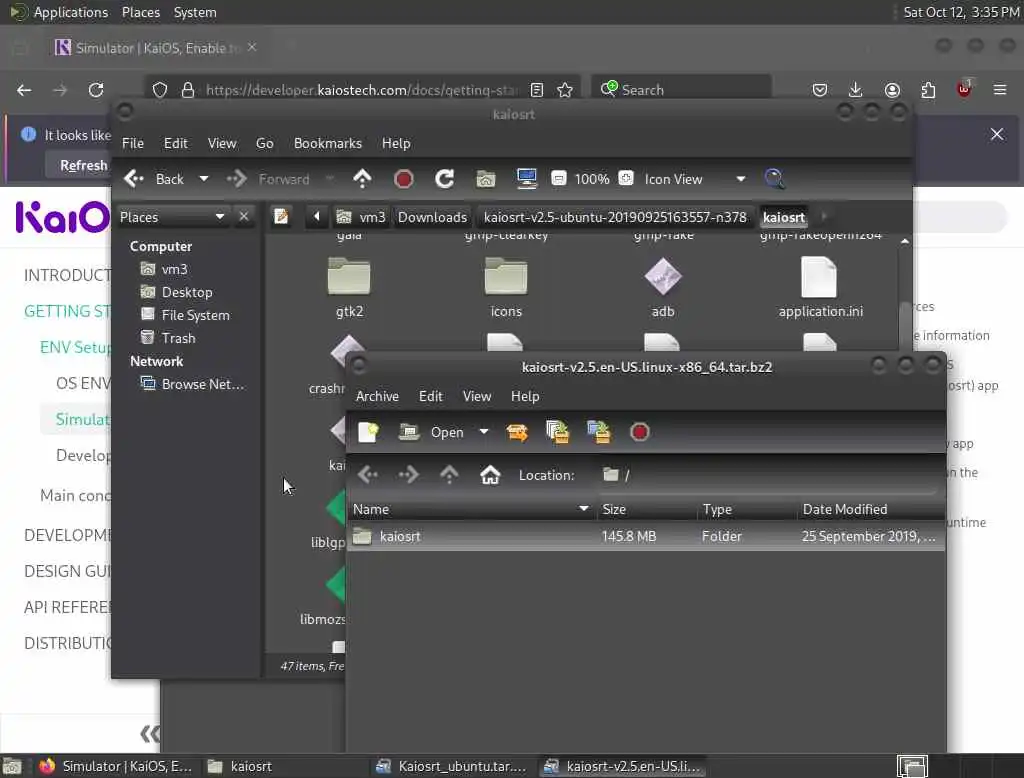Open the Archive menu
This screenshot has width=1024, height=778.
pyautogui.click(x=377, y=396)
